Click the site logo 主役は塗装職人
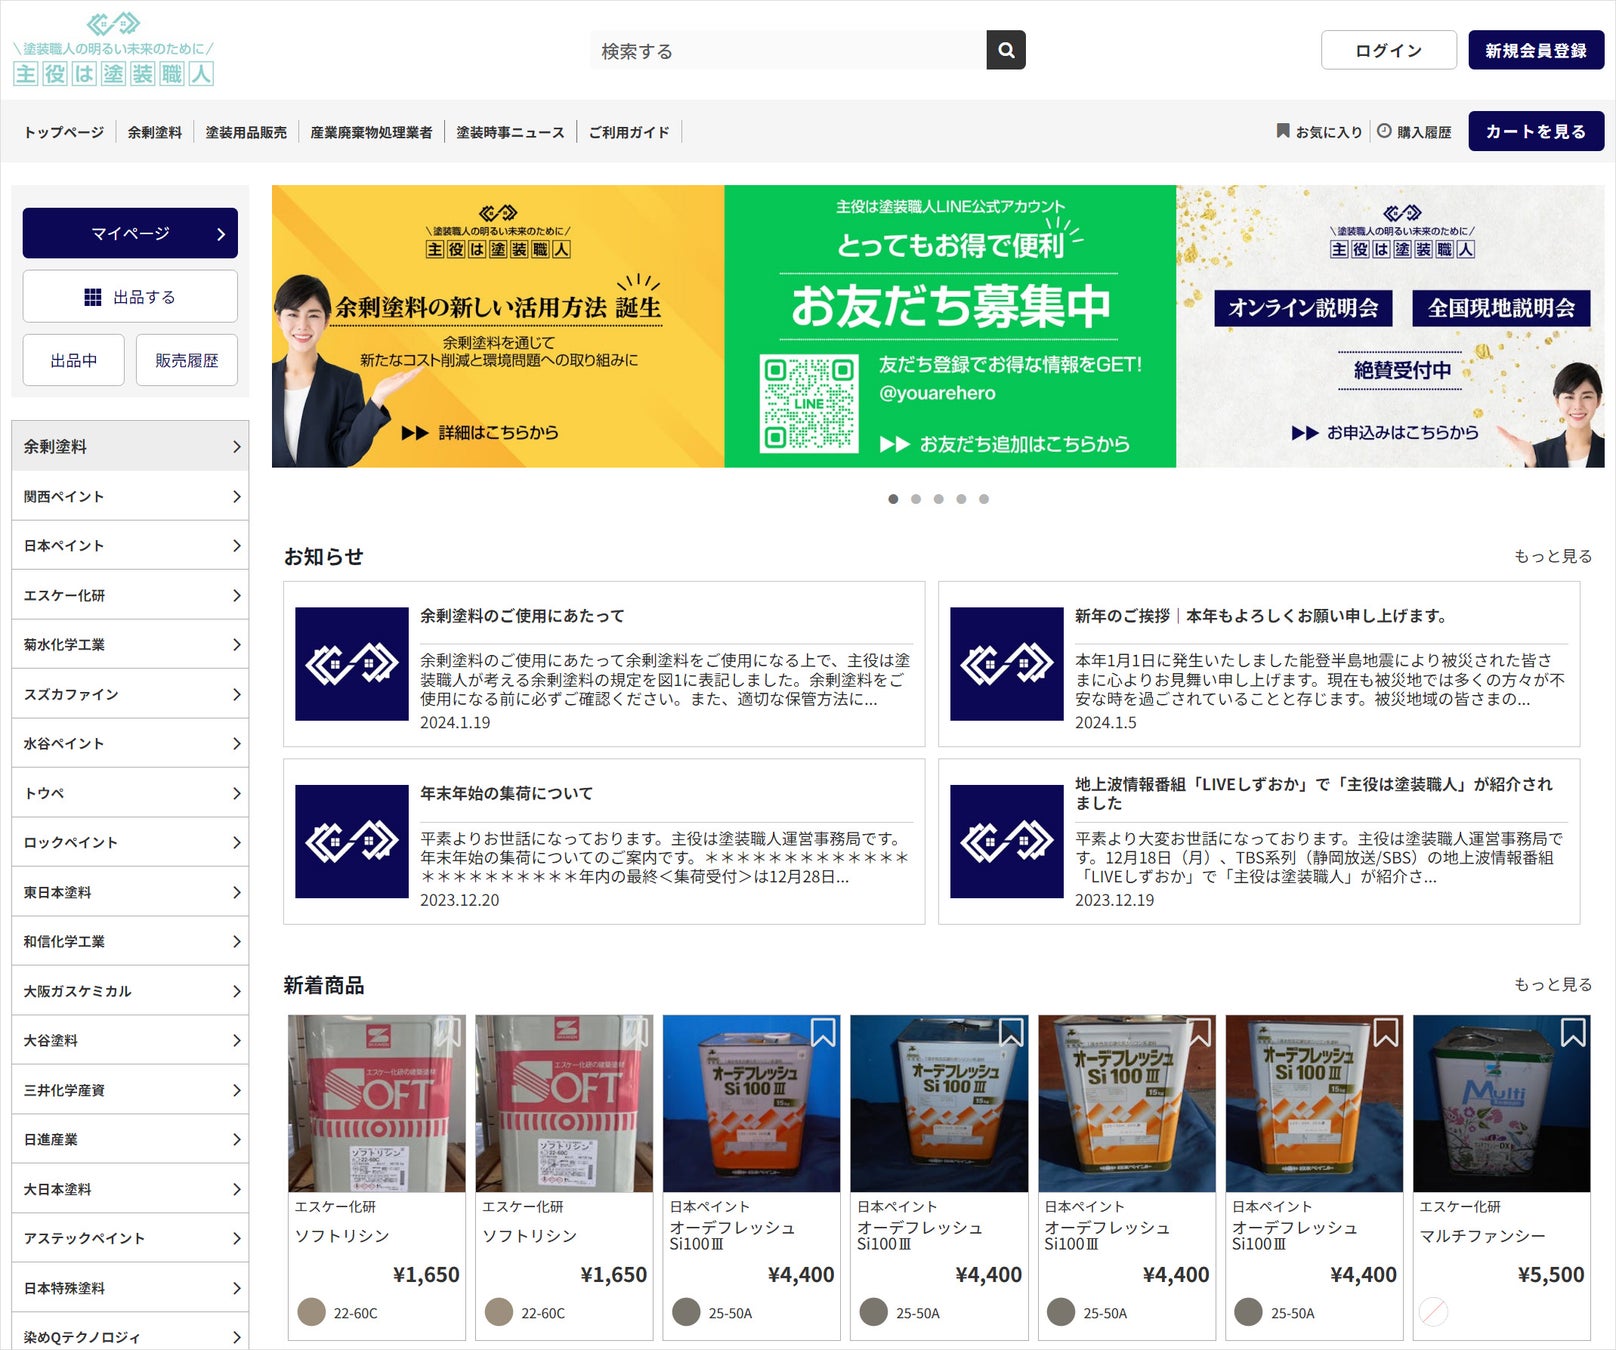Image resolution: width=1616 pixels, height=1350 pixels. click(x=113, y=49)
